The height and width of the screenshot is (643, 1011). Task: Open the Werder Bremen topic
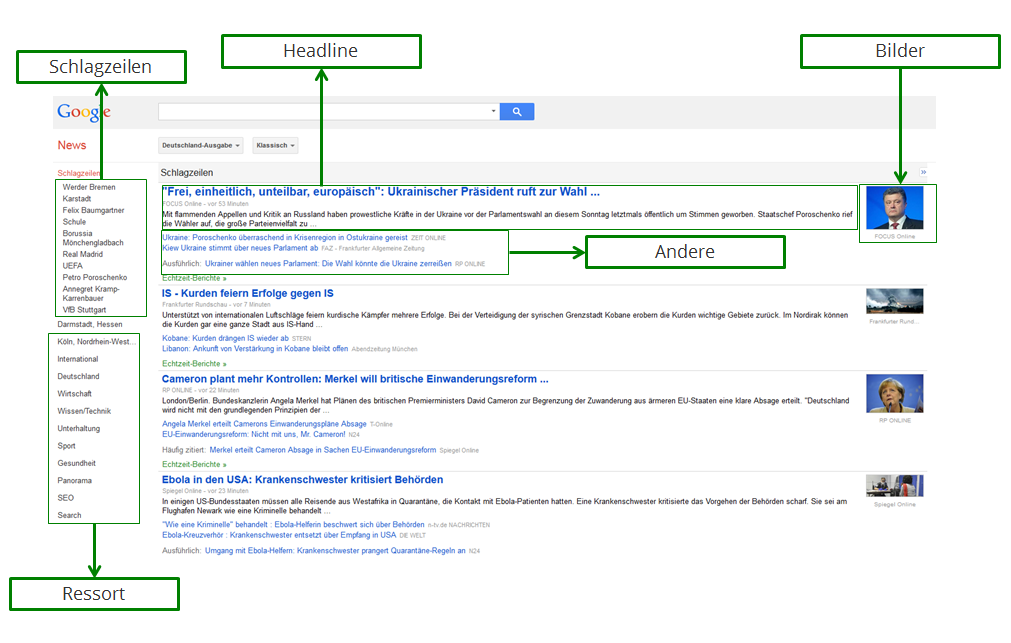pos(89,187)
